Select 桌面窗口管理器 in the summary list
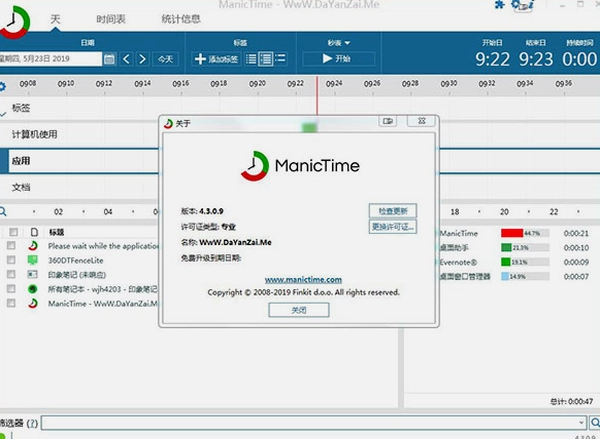 click(465, 276)
